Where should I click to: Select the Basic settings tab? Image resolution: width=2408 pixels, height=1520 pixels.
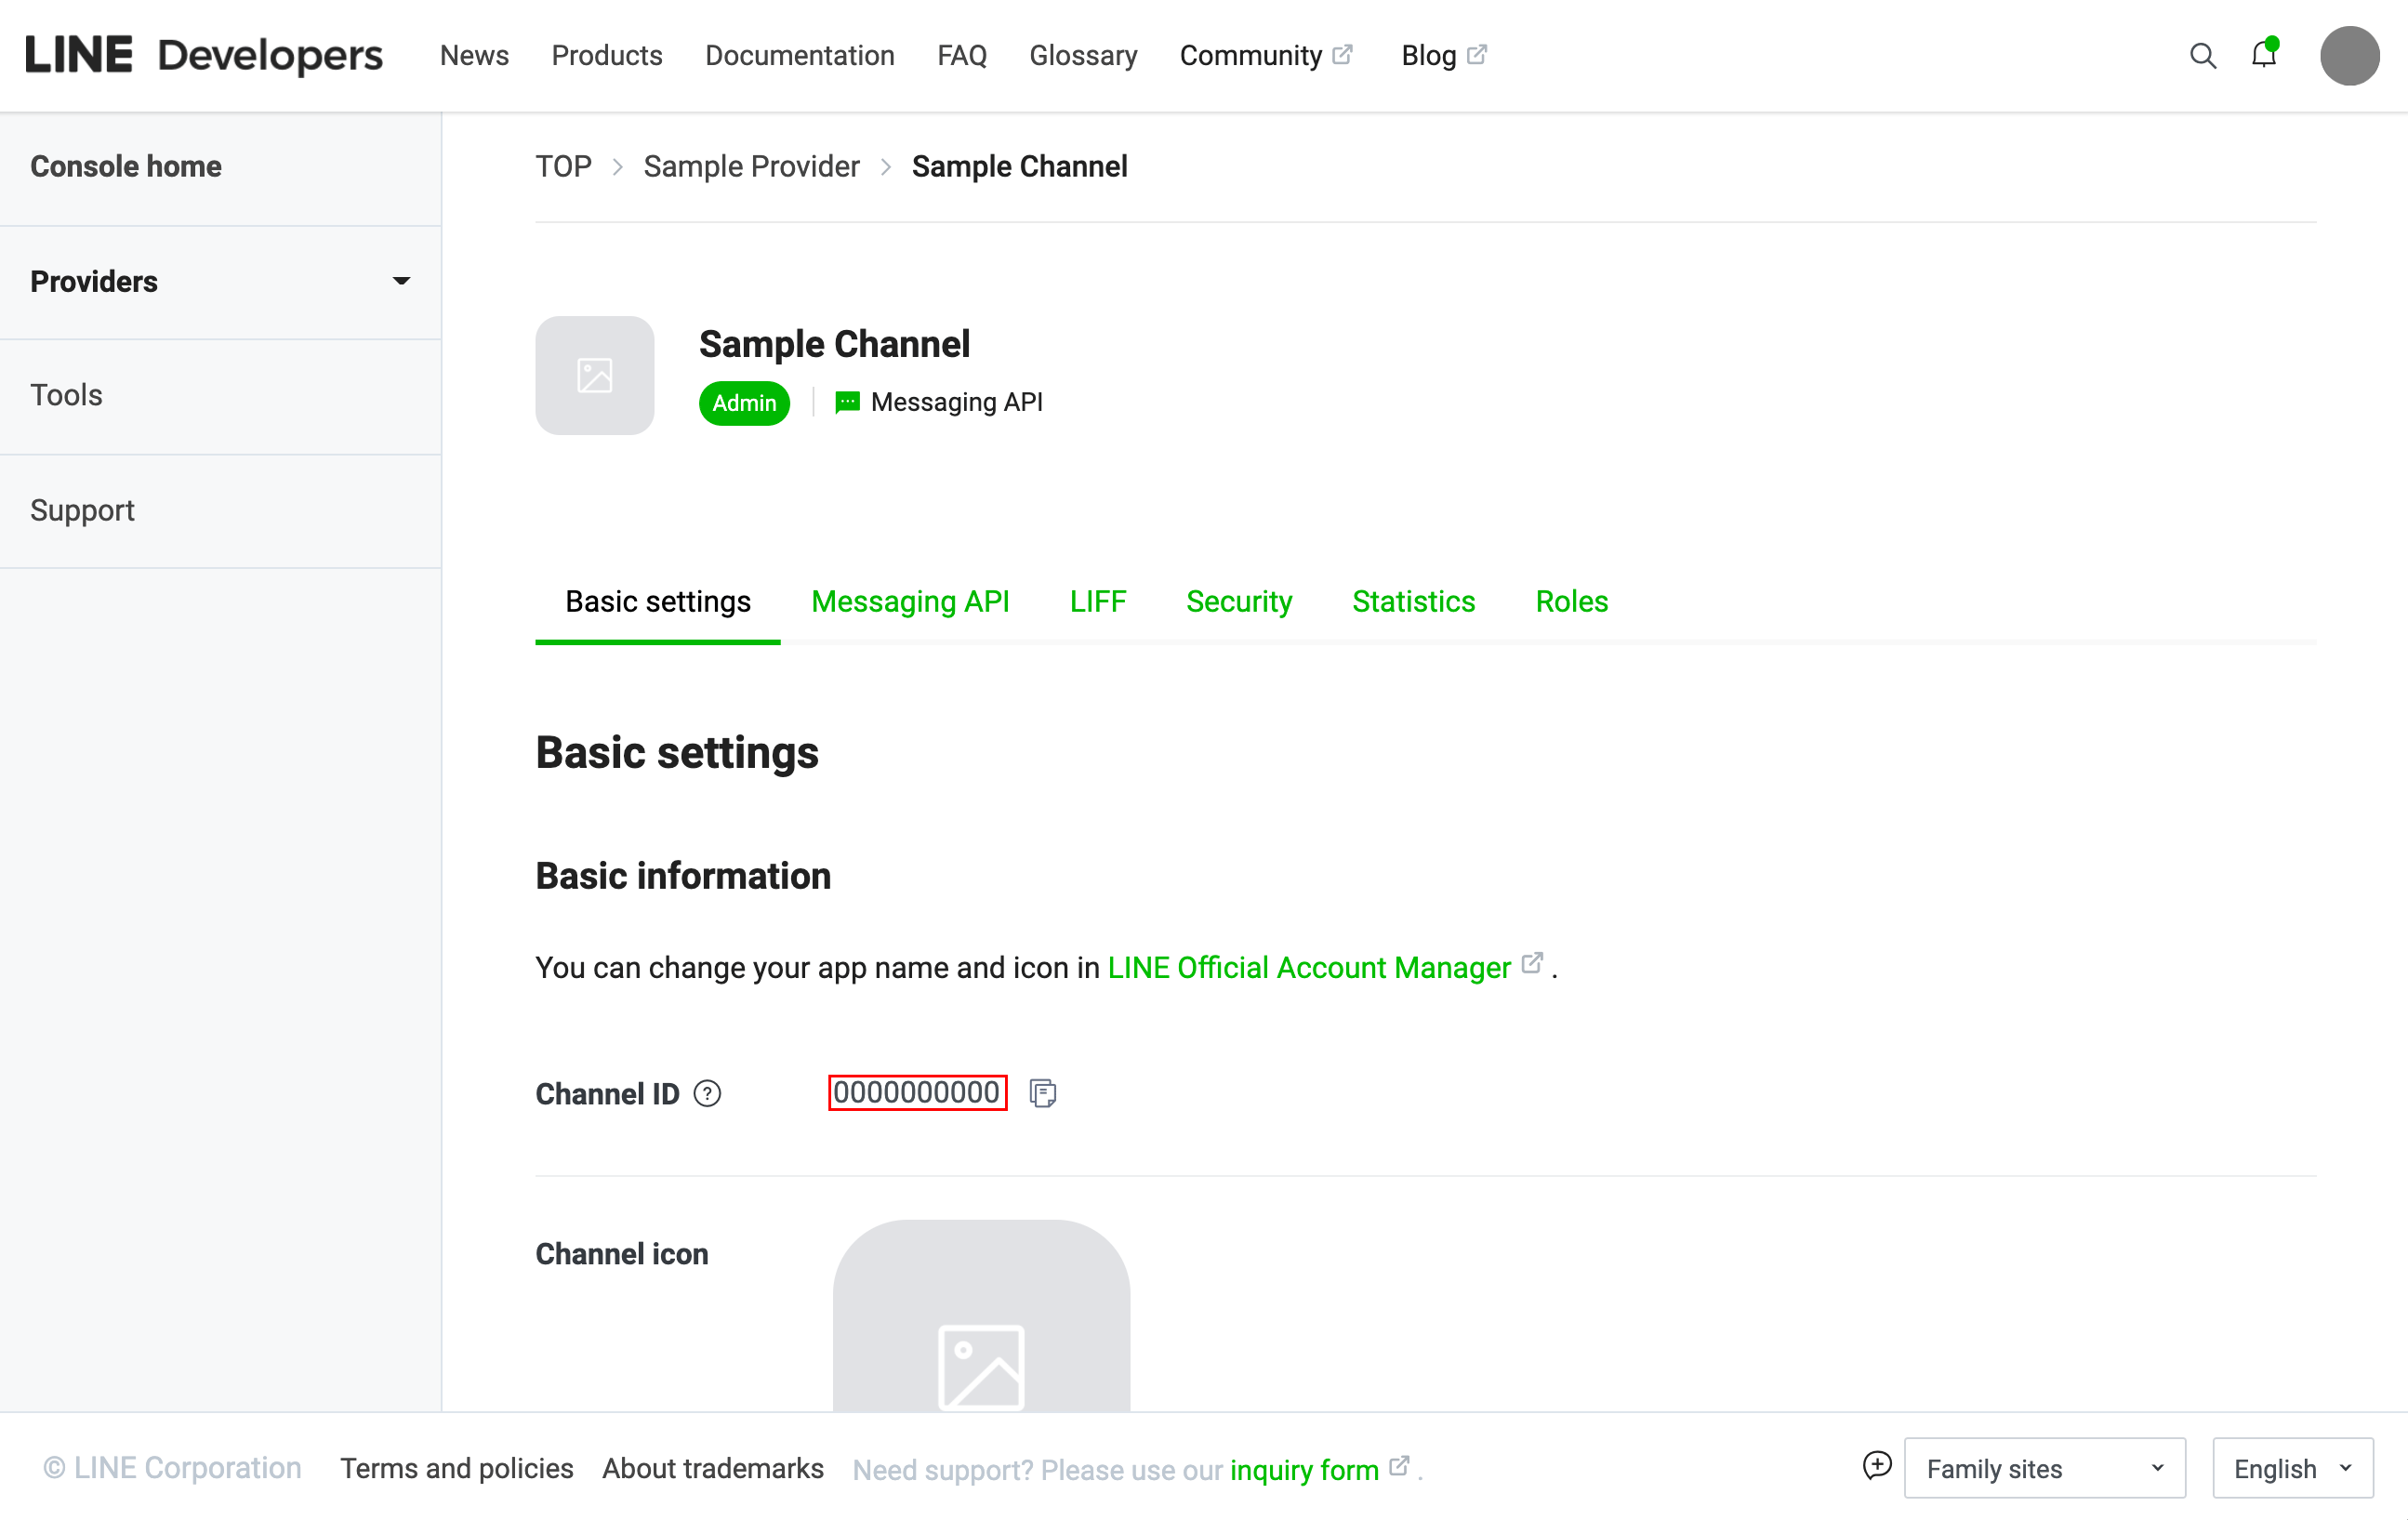658,602
